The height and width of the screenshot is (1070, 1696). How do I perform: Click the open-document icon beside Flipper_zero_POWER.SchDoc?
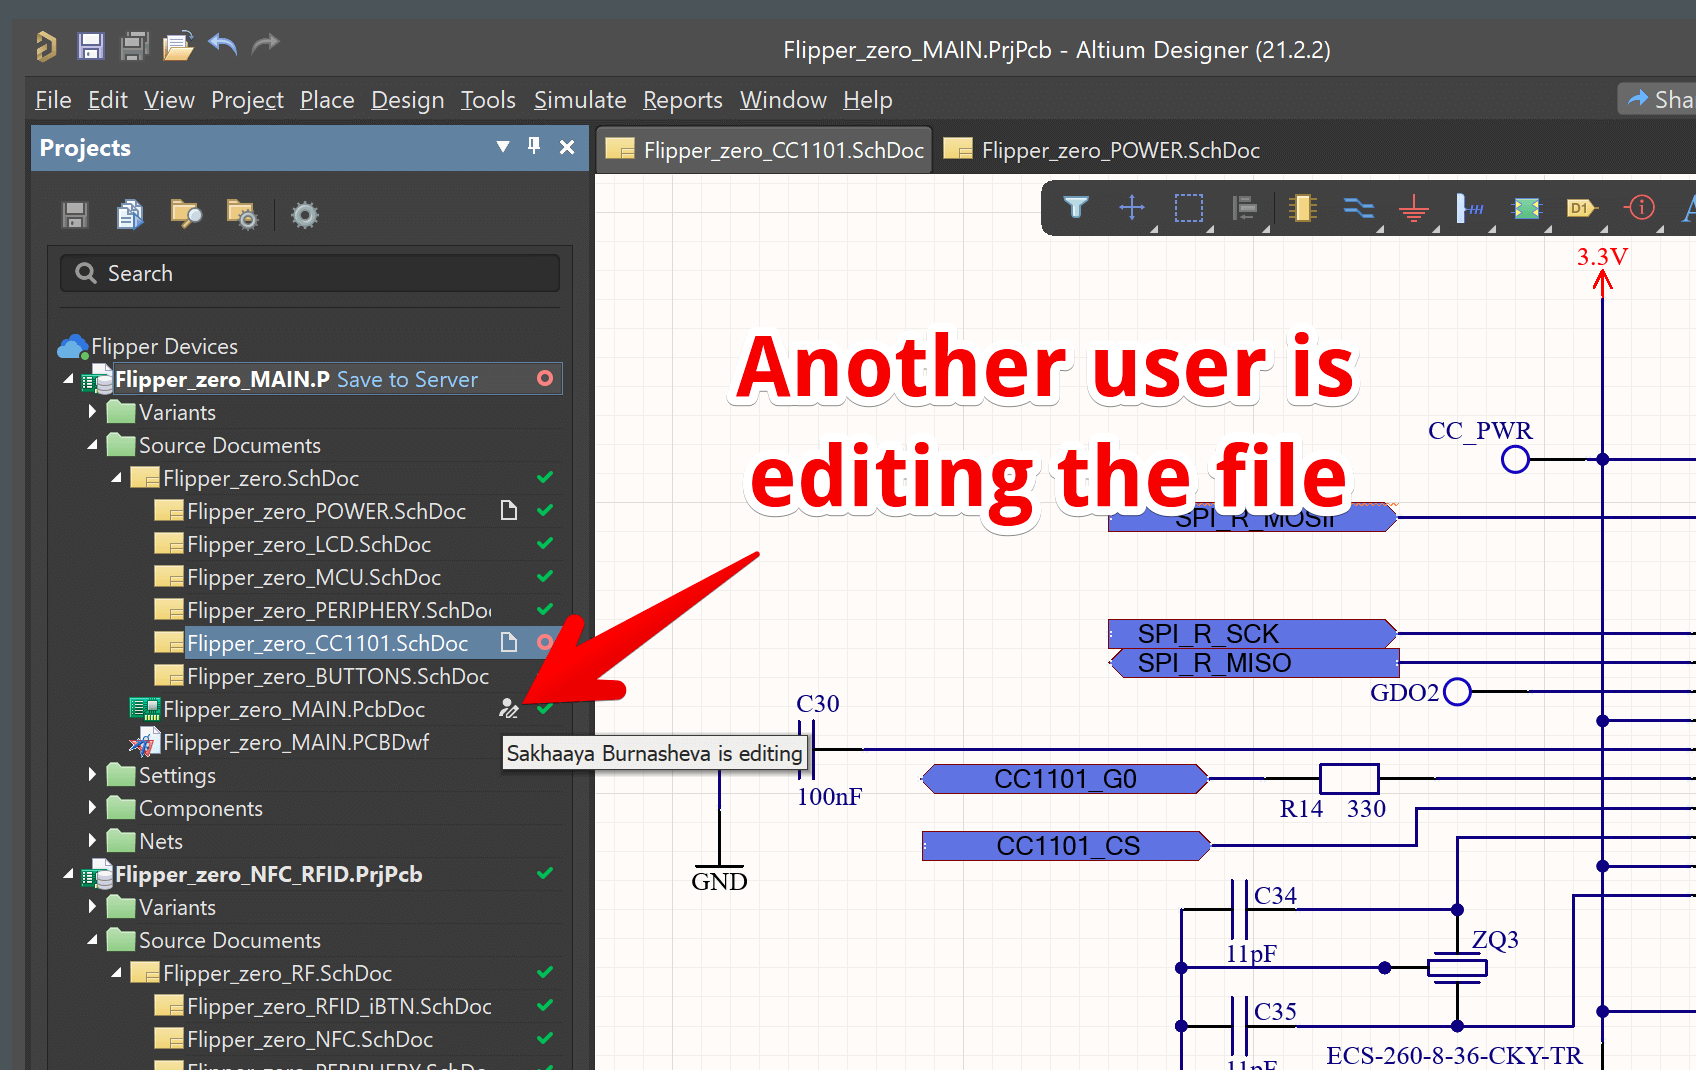pyautogui.click(x=509, y=511)
